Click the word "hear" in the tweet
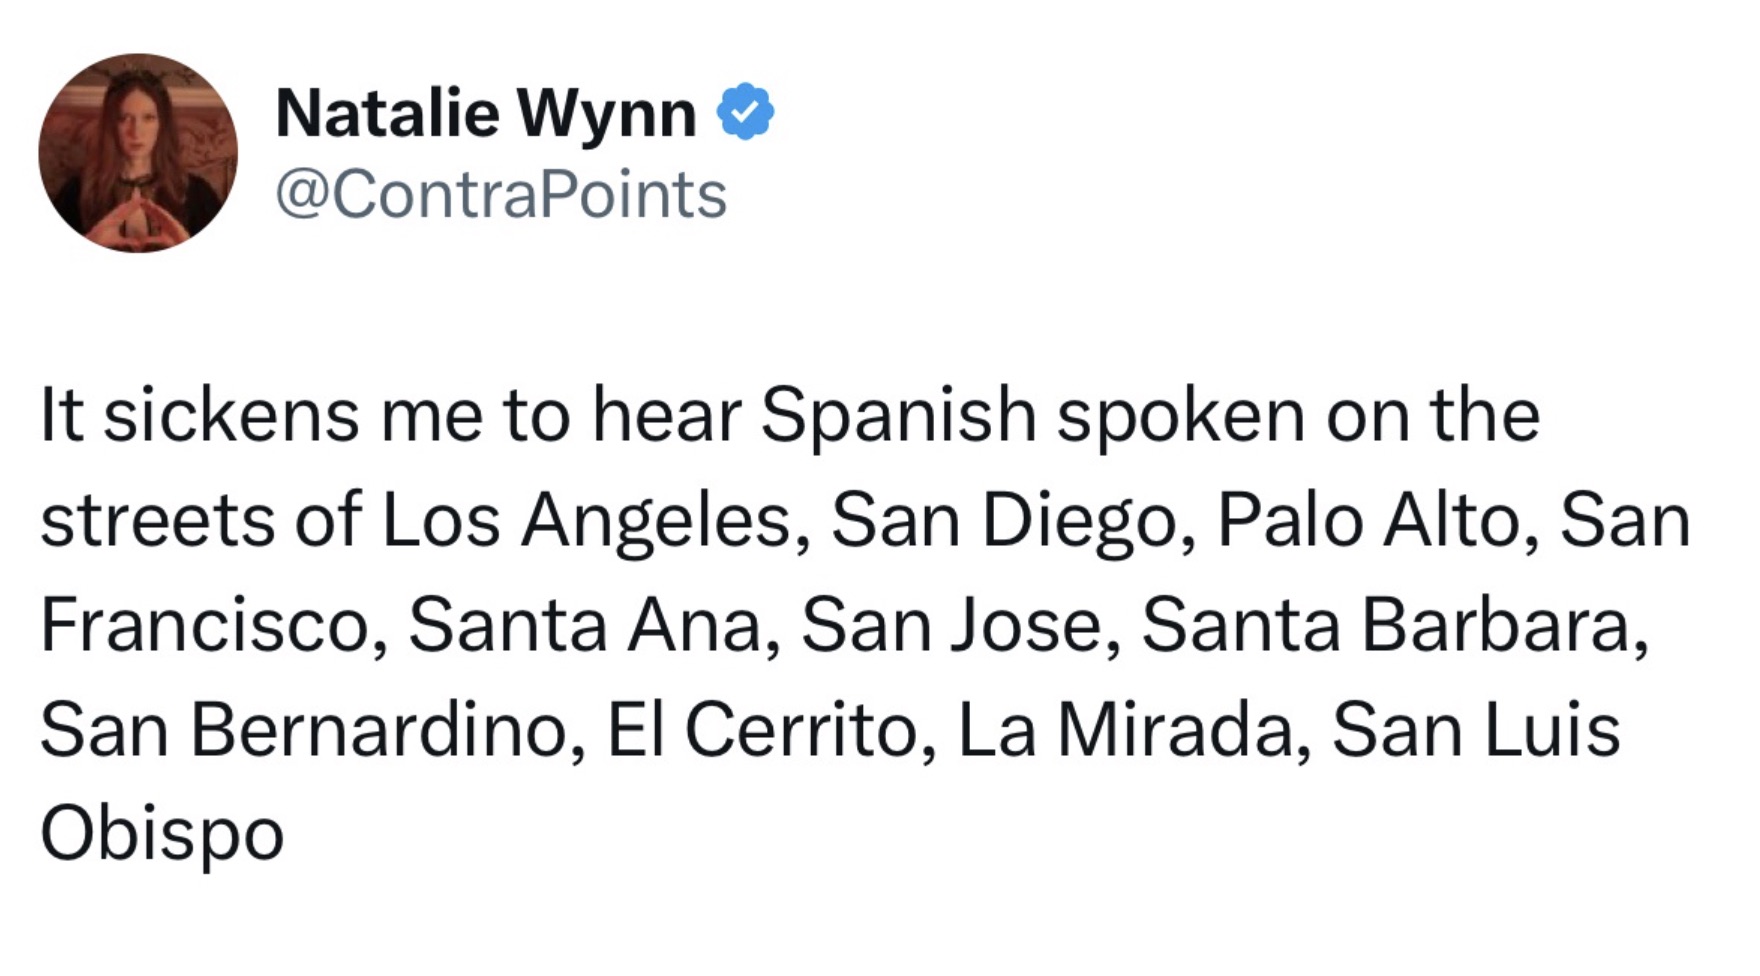Screen dimensions: 1760x976 [x=666, y=415]
